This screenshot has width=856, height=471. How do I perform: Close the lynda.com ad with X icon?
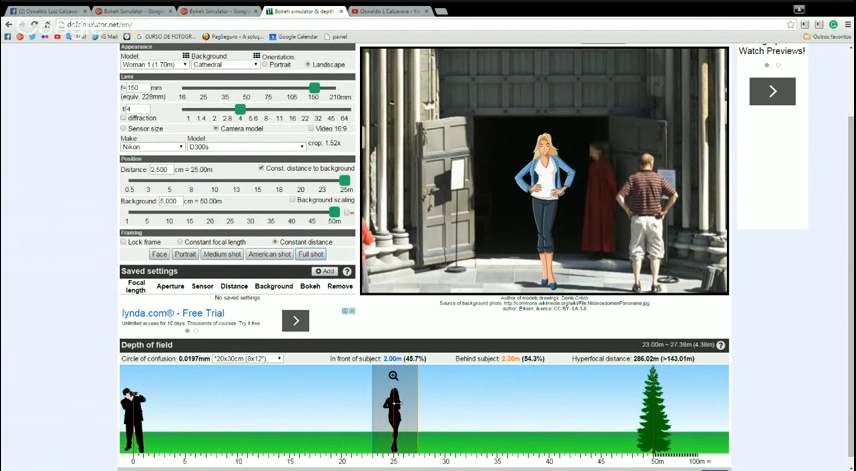point(352,311)
